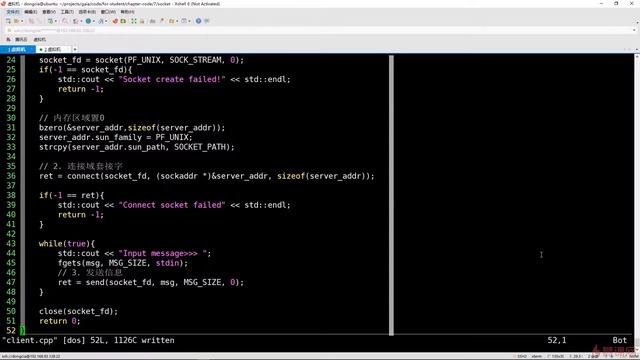The height and width of the screenshot is (360, 640).
Task: Open the 窗口(W) menu
Action: (108, 12)
